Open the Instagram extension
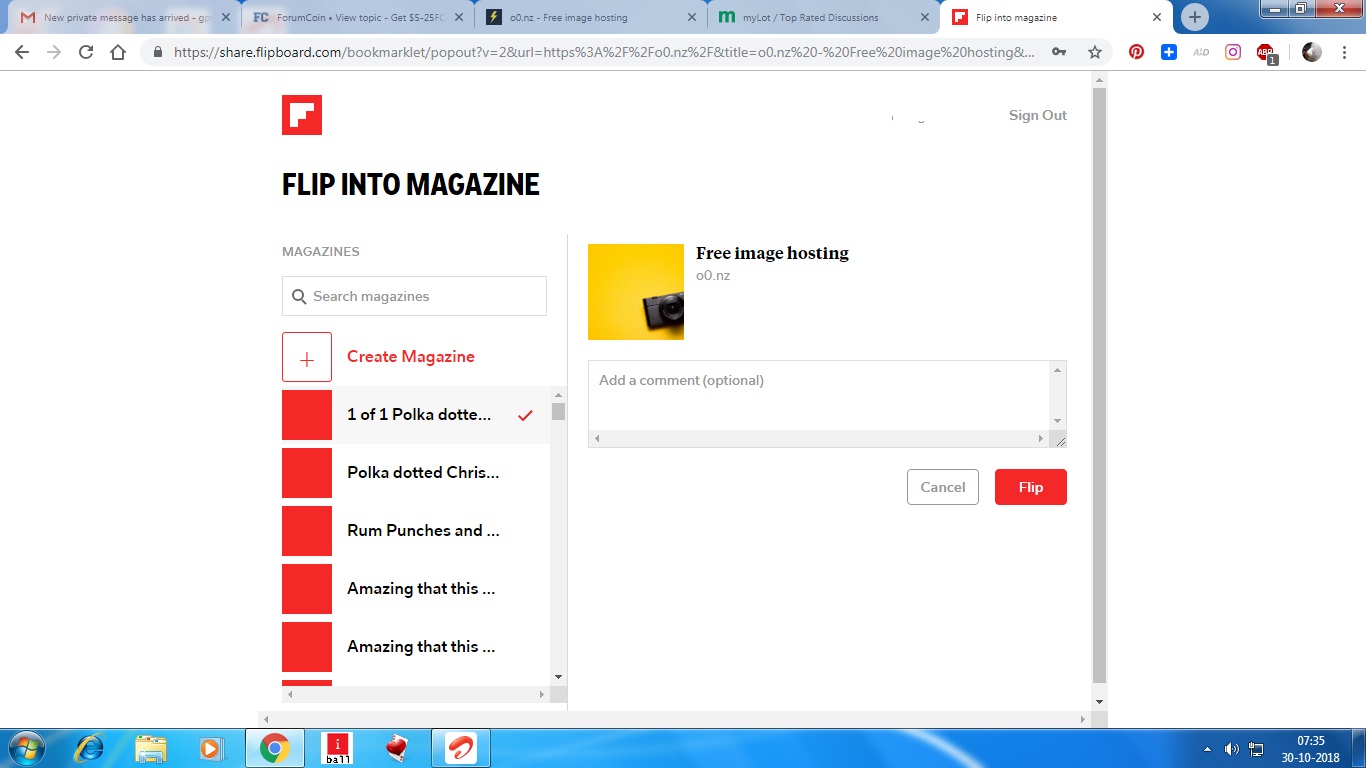 [x=1231, y=51]
